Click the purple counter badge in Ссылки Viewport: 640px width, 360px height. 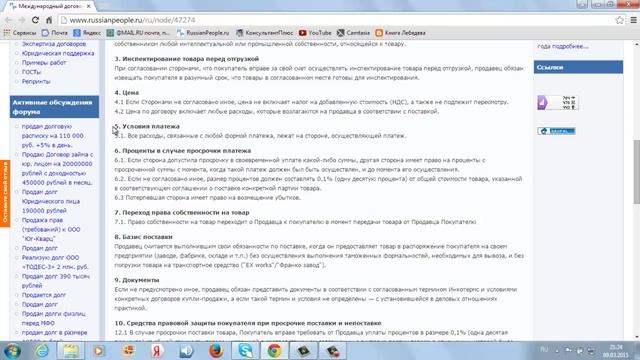pos(557,102)
